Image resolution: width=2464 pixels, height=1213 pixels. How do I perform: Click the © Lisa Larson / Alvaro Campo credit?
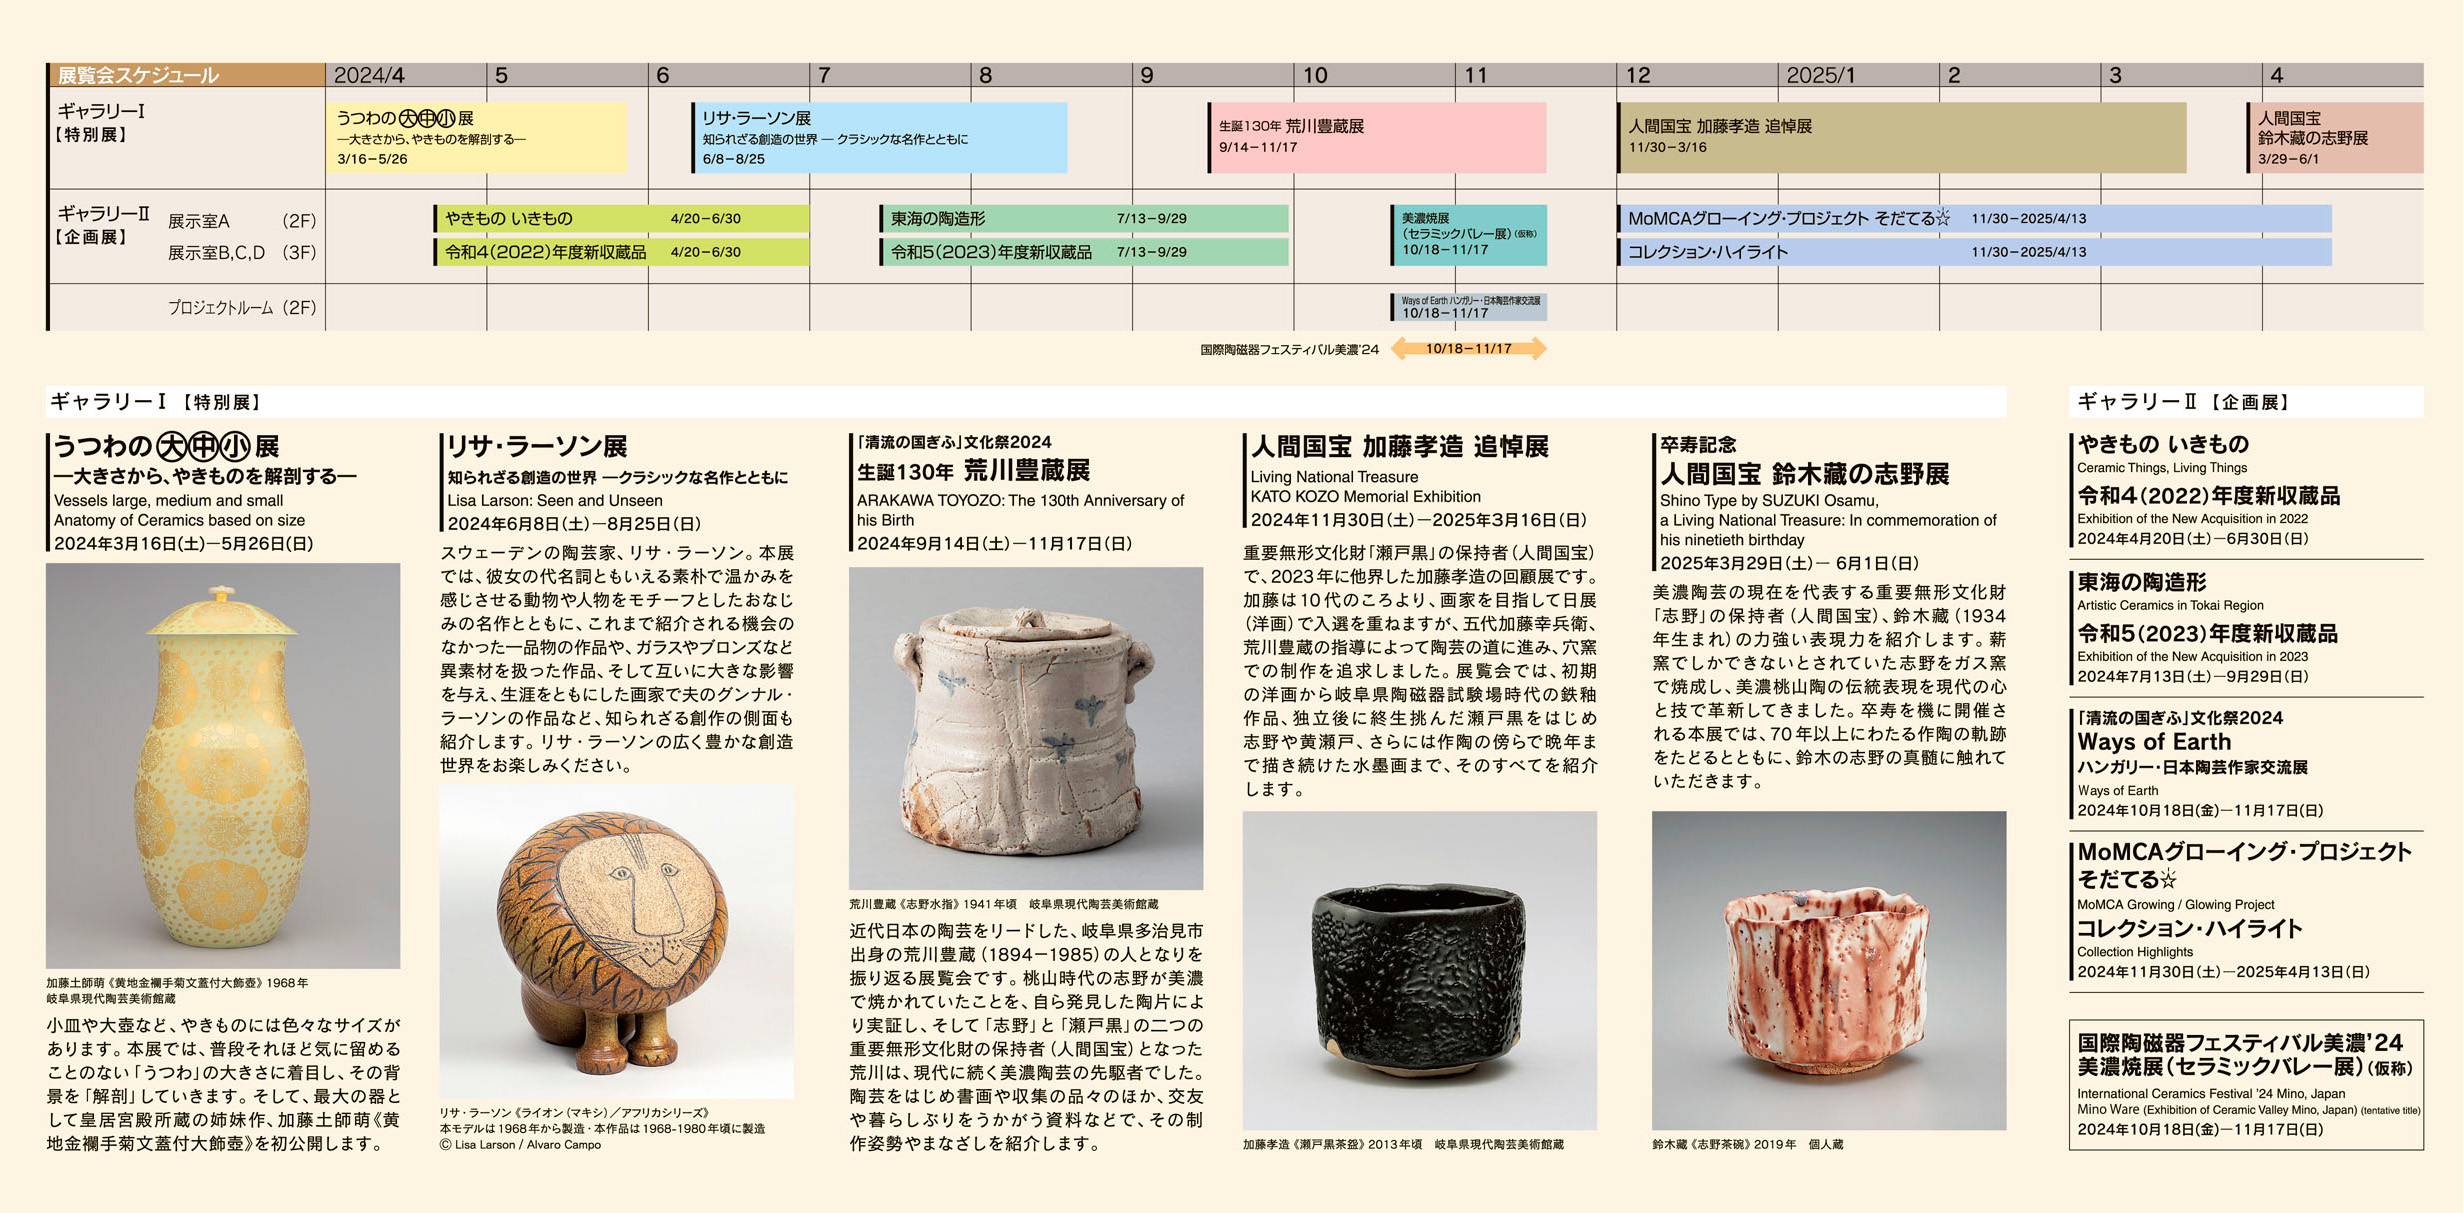pos(521,1145)
